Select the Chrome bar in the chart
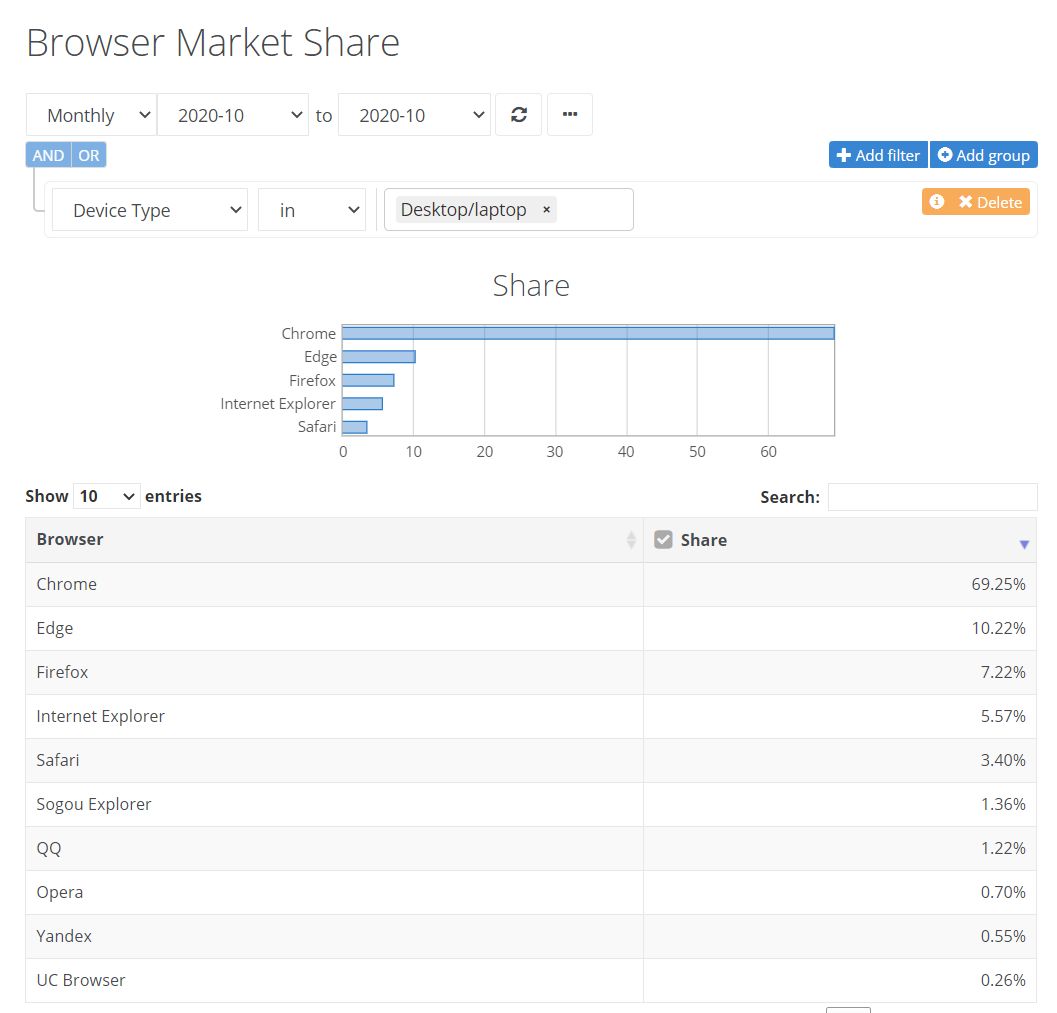 [588, 331]
